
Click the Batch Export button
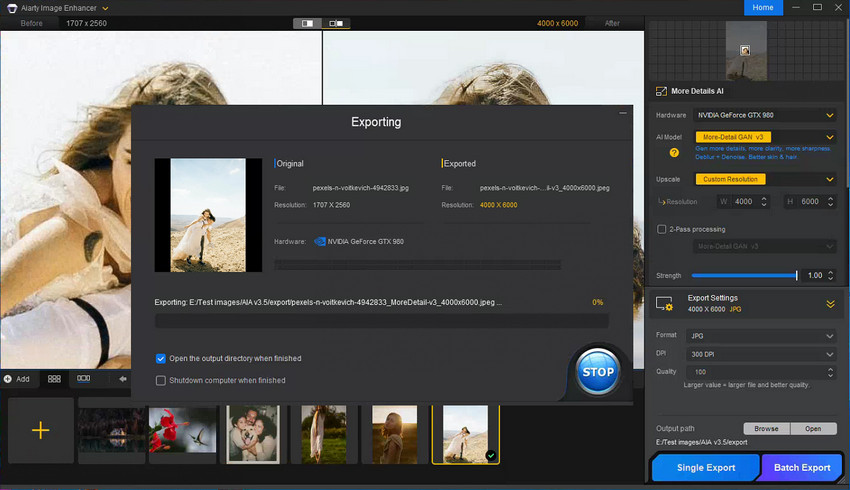[802, 467]
